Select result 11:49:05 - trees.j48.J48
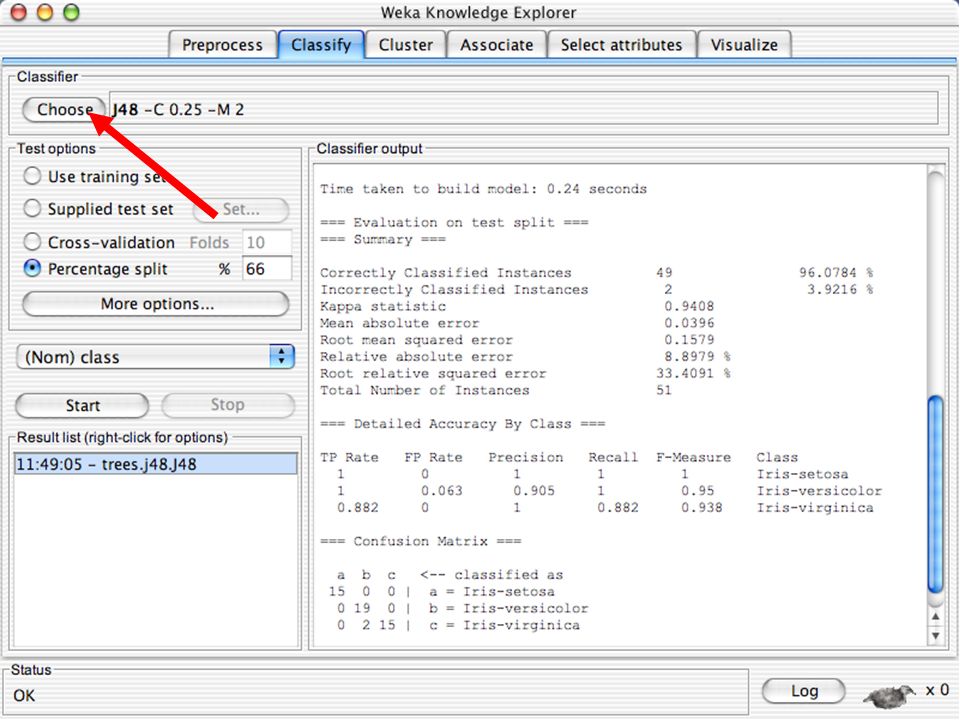Screen dimensions: 960x720 pyautogui.click(x=156, y=464)
